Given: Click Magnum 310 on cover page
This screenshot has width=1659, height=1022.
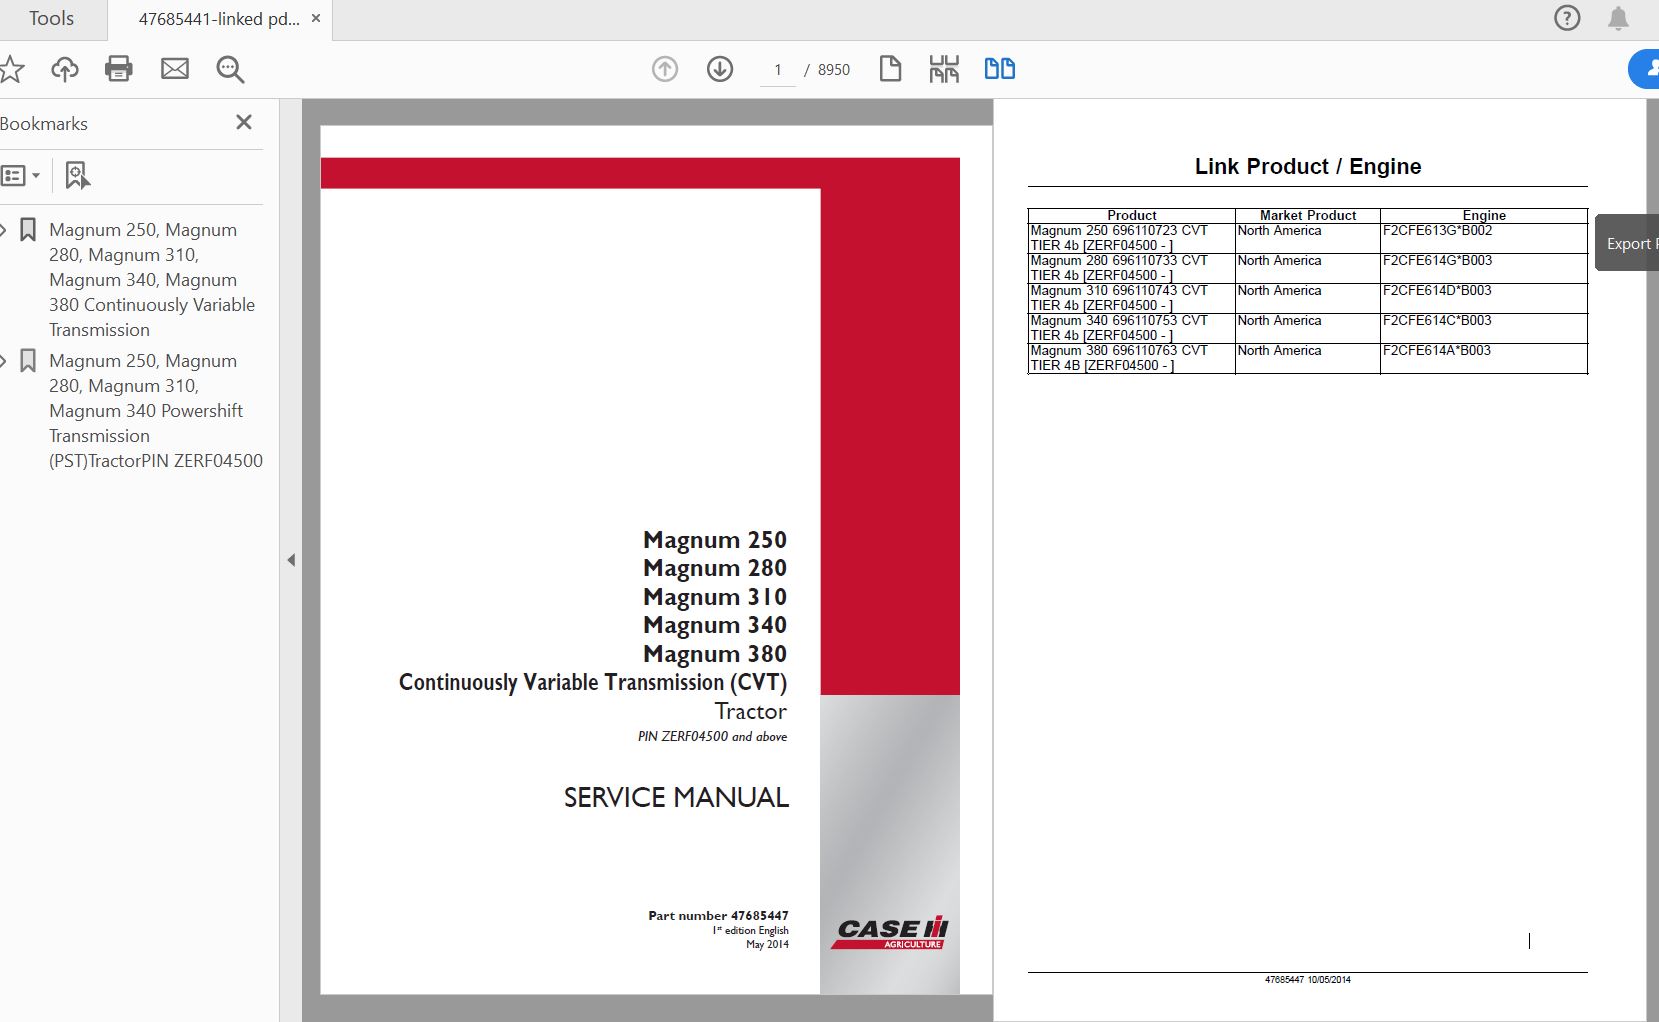Looking at the screenshot, I should [715, 597].
